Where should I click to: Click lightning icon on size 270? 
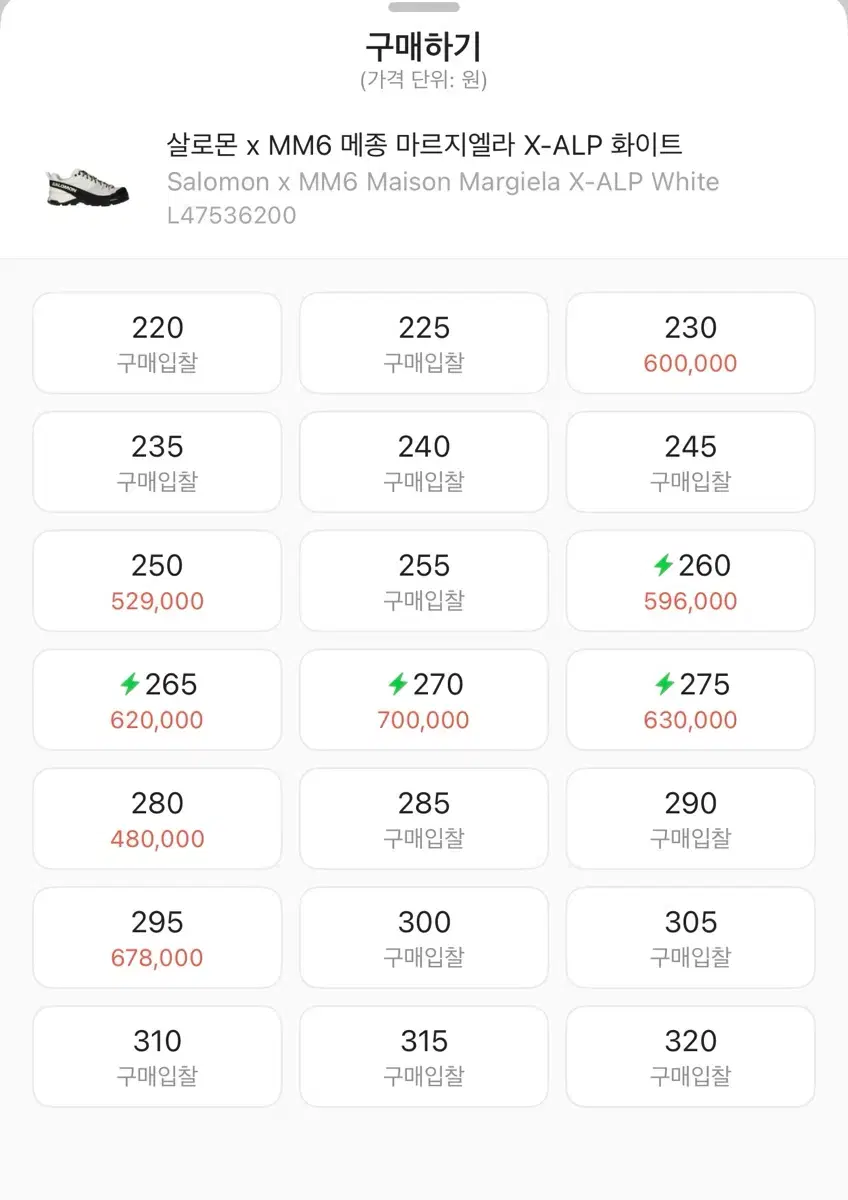pyautogui.click(x=397, y=685)
